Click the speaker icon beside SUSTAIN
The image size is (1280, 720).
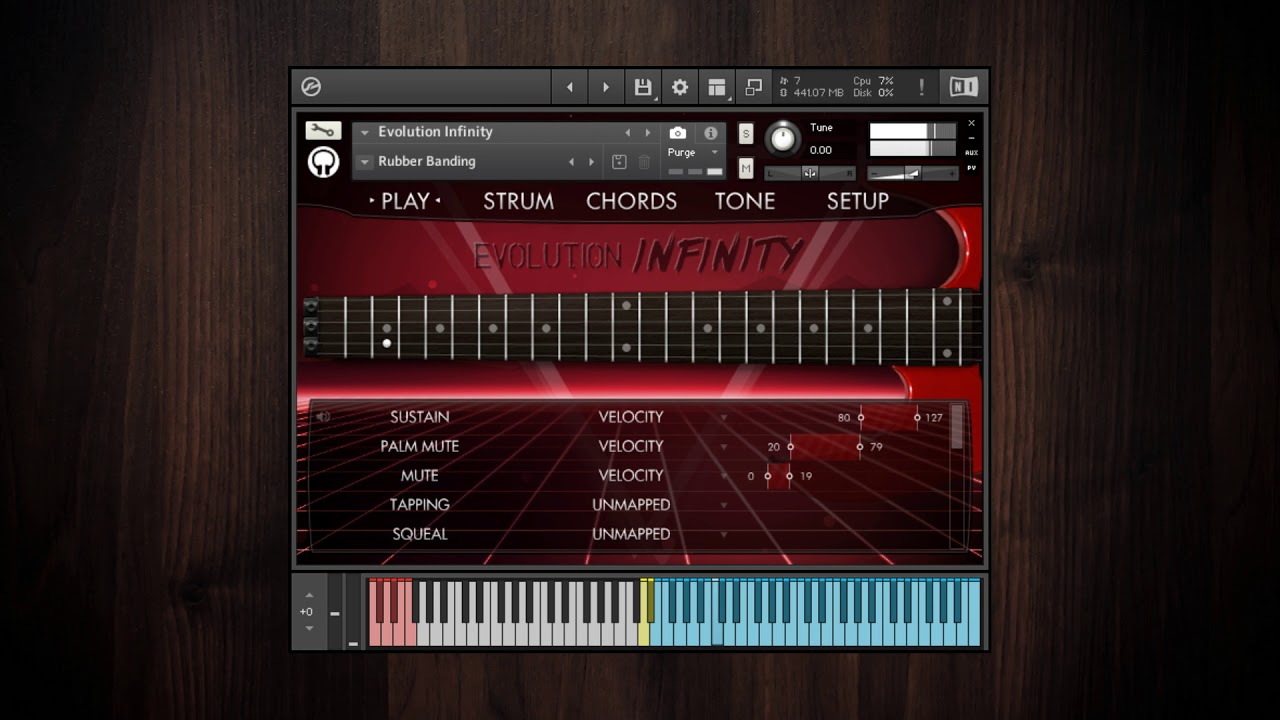(x=323, y=417)
